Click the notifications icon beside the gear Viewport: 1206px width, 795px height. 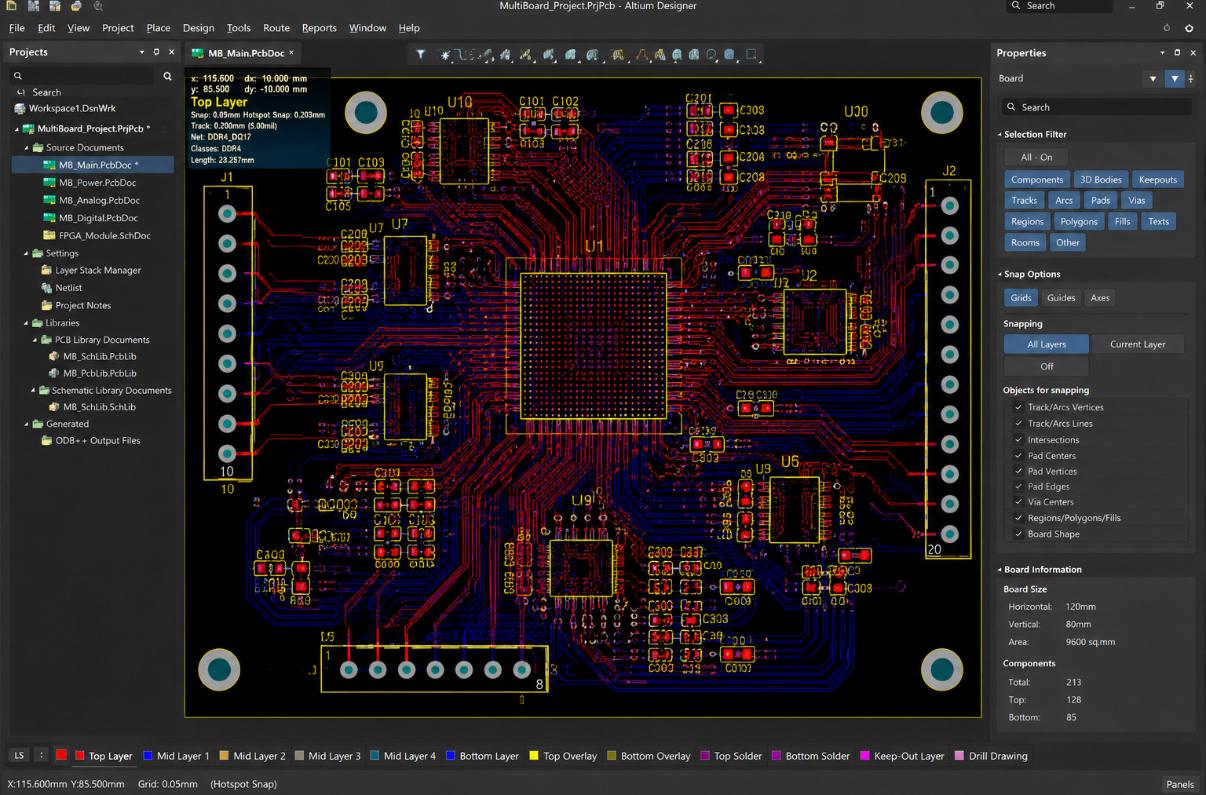[x=1166, y=28]
